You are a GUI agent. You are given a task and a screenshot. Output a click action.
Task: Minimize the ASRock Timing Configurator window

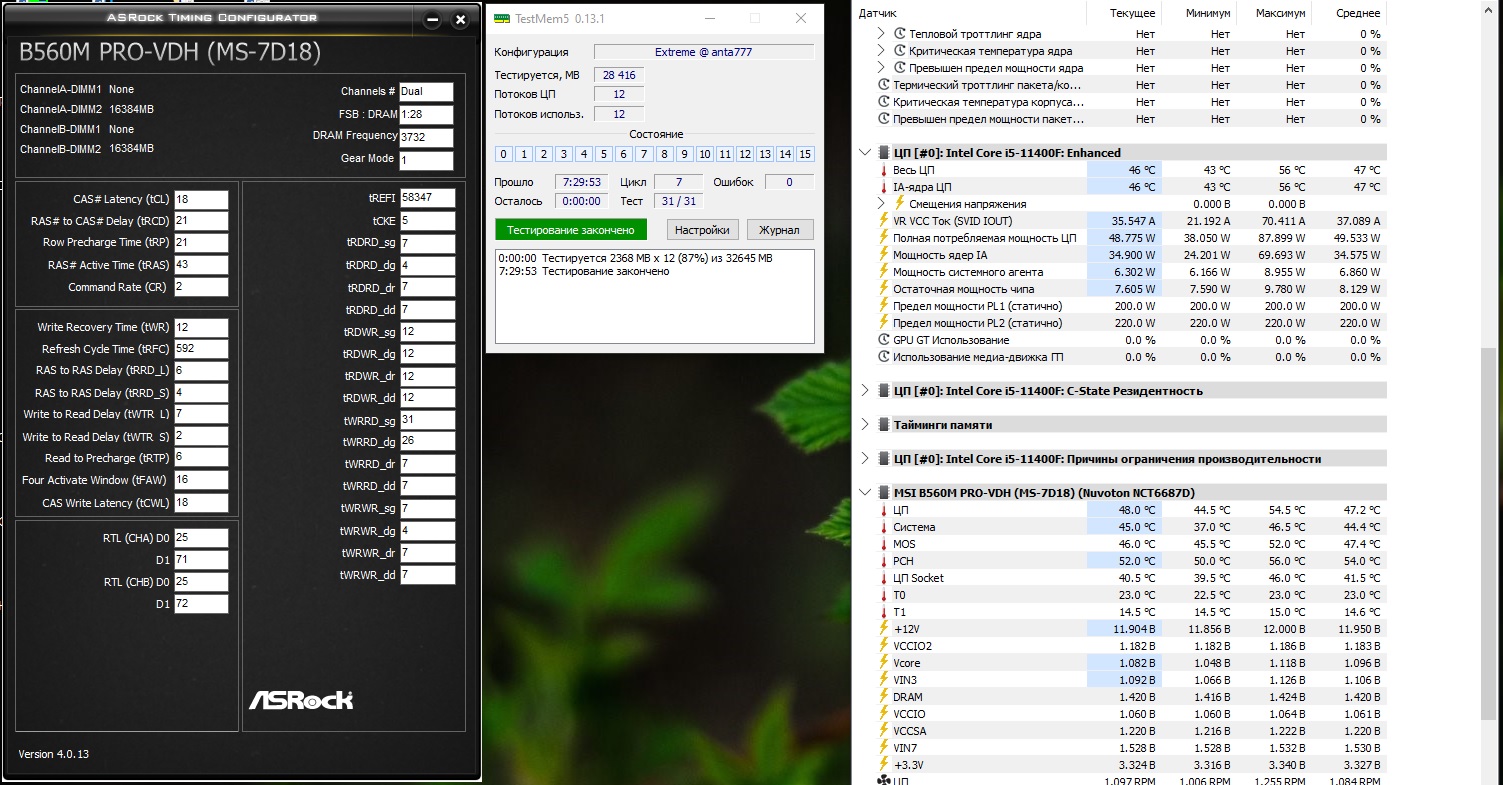[x=432, y=20]
